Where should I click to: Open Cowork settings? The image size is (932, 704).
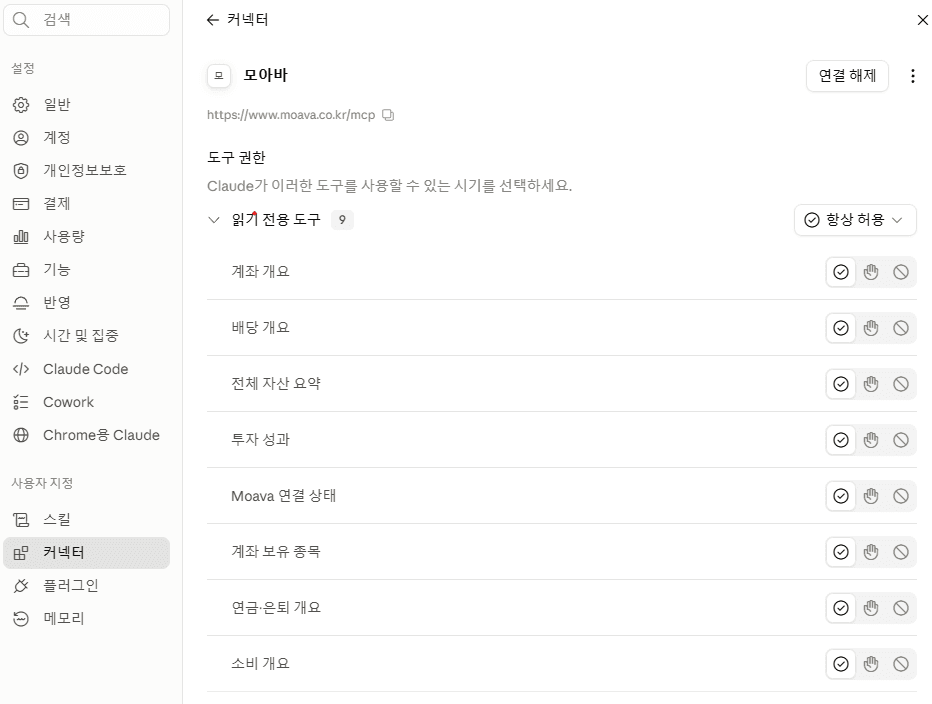(x=87, y=402)
